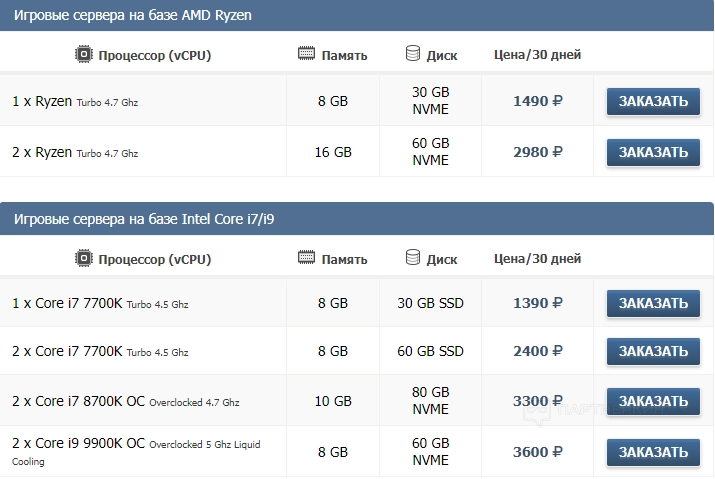Screen dimensions: 715x479
Task: Order the 2 x Ryzen 16 GB server
Action: click(x=653, y=152)
